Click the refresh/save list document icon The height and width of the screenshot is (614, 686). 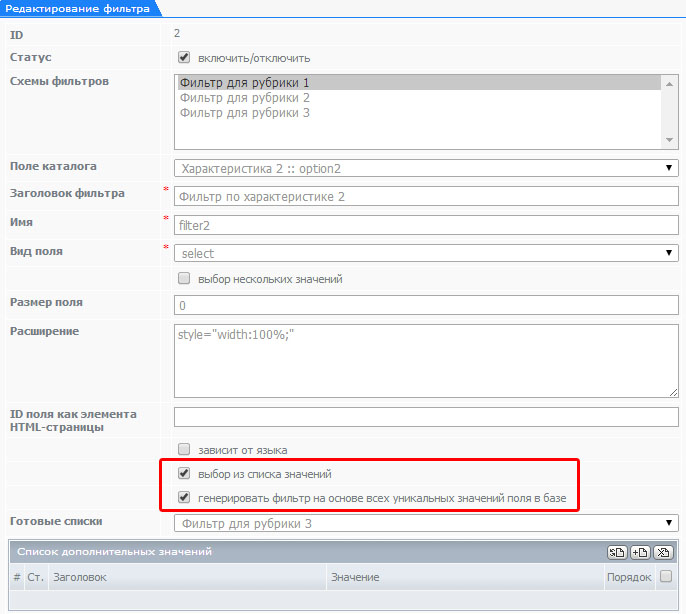617,552
